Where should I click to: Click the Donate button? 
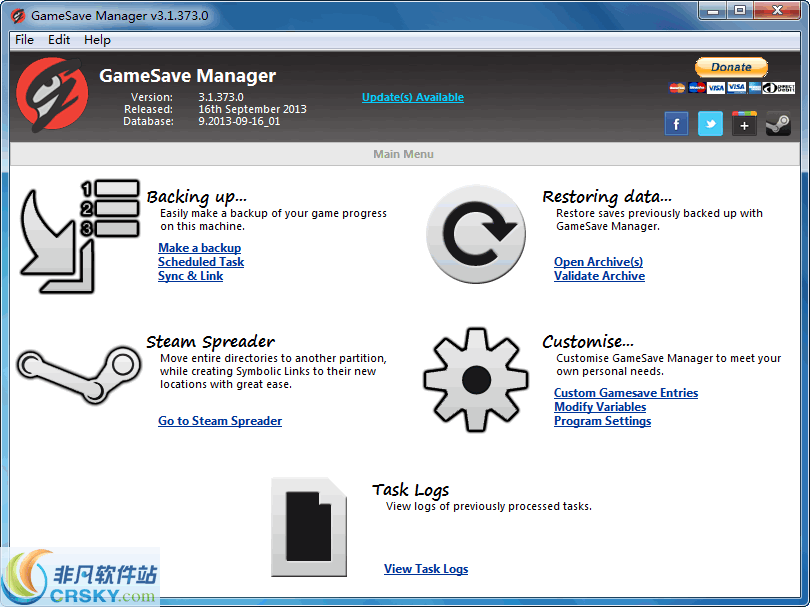pyautogui.click(x=731, y=67)
